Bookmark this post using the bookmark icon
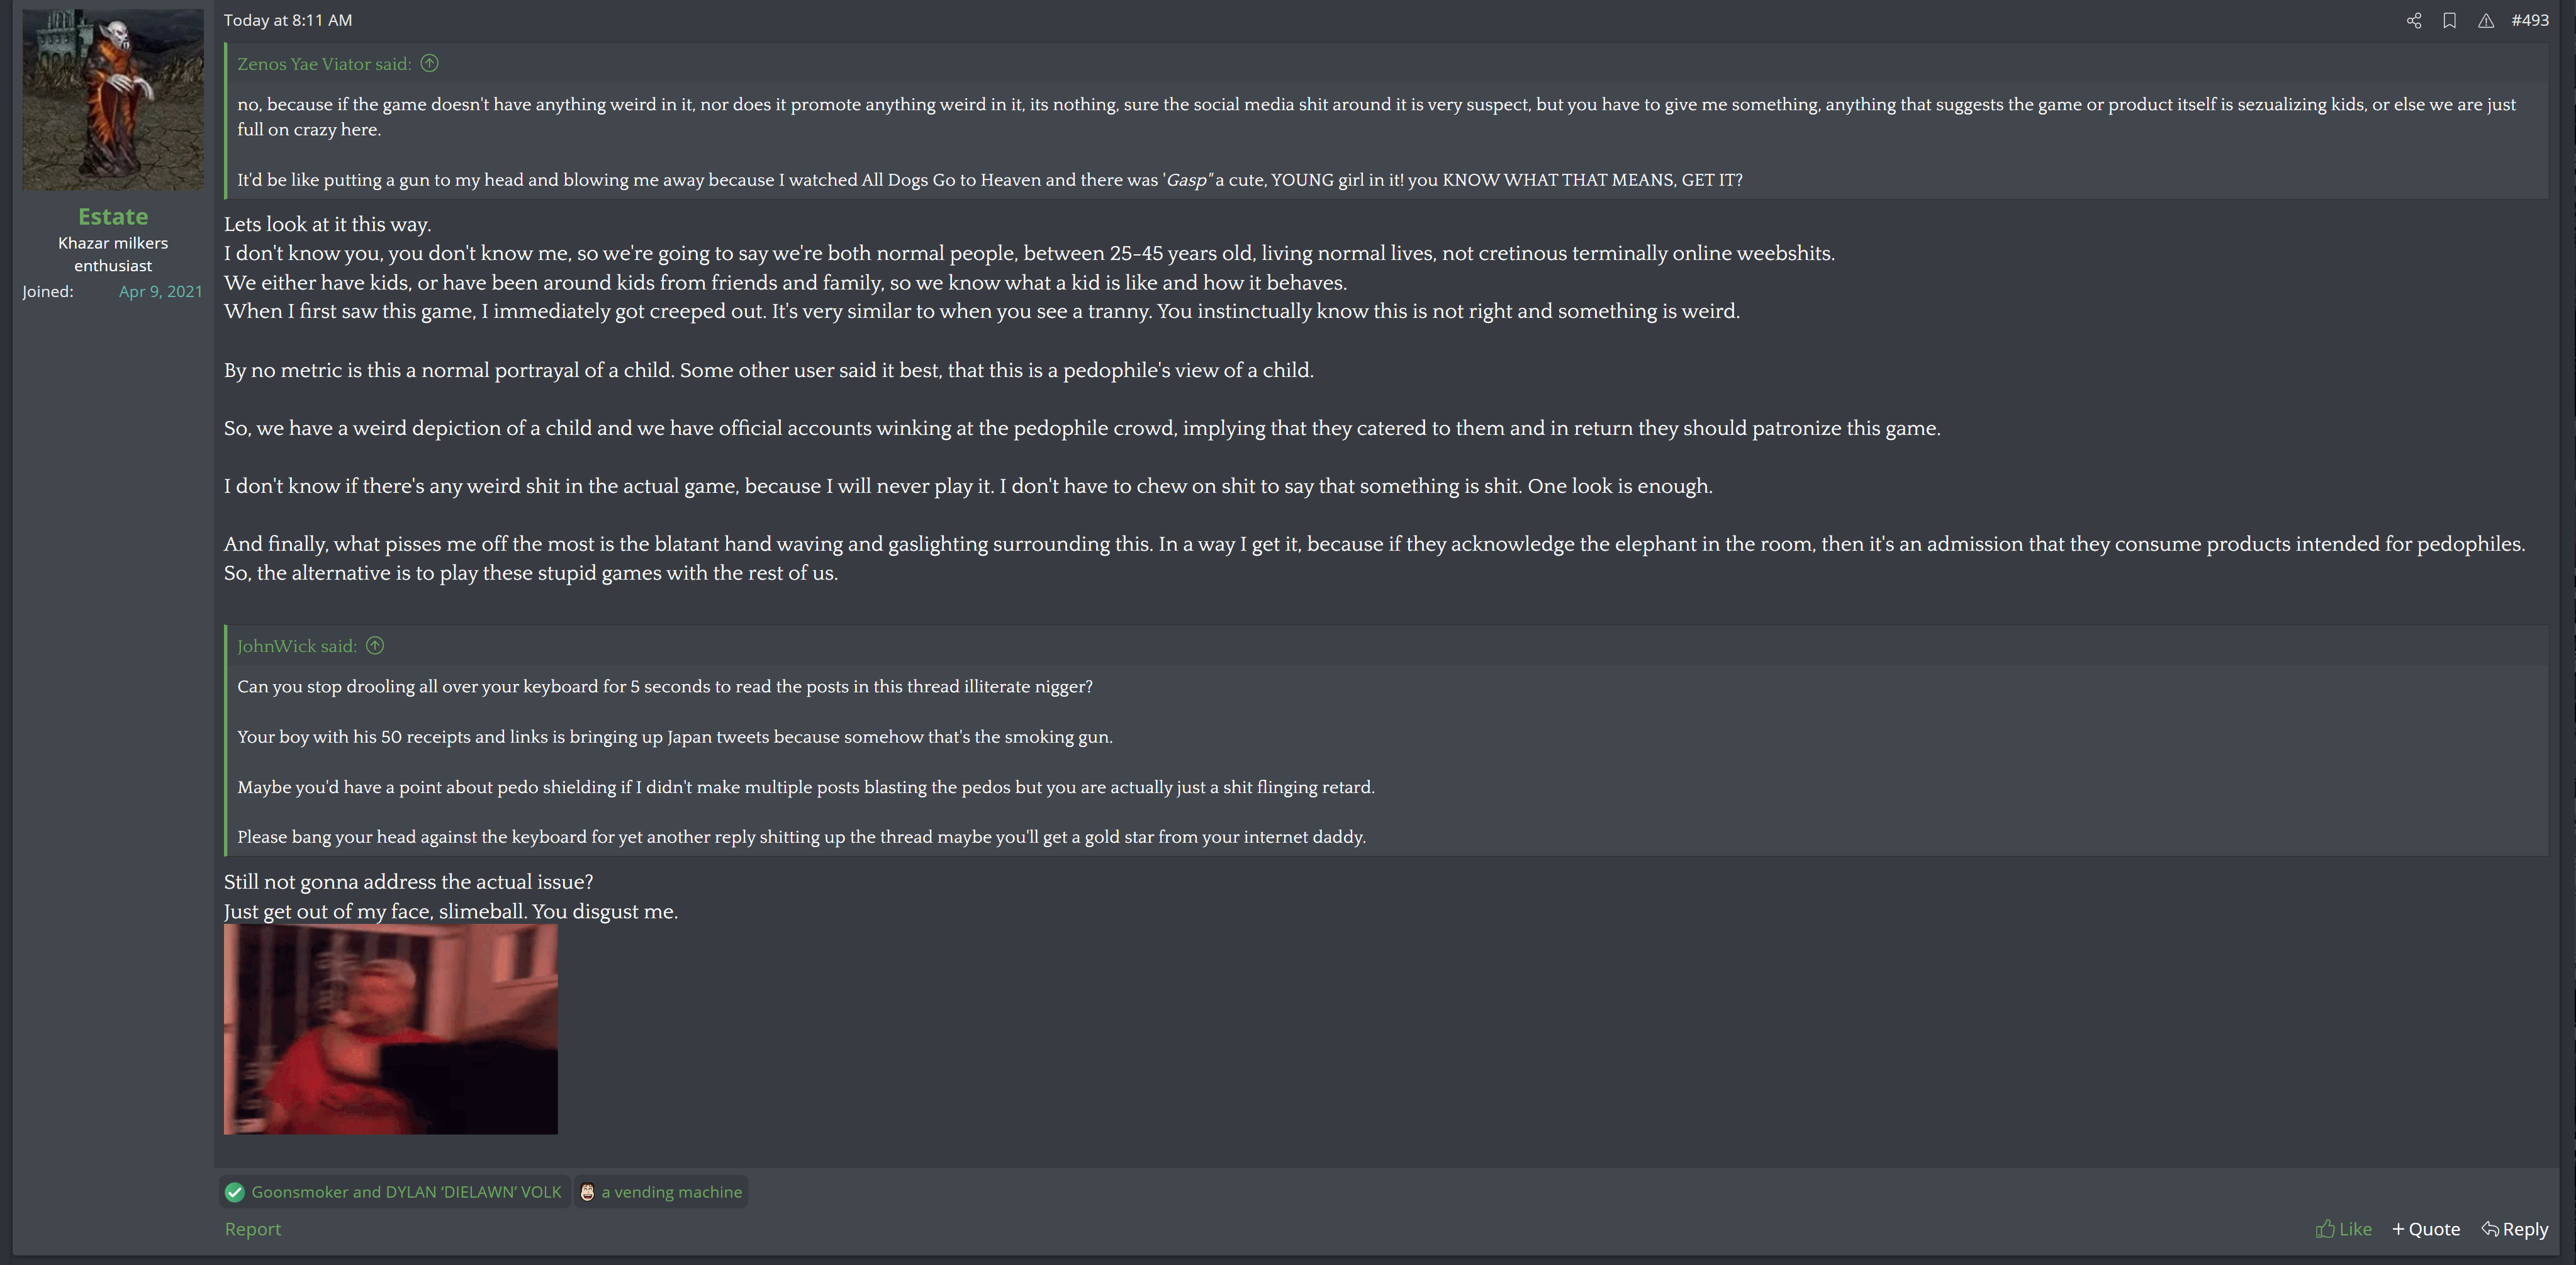This screenshot has width=2576, height=1265. 2449,21
